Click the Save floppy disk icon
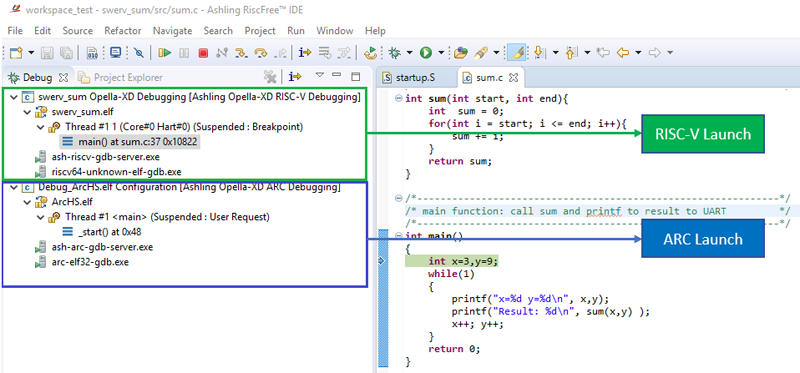Image resolution: width=800 pixels, height=373 pixels. pyautogui.click(x=47, y=53)
